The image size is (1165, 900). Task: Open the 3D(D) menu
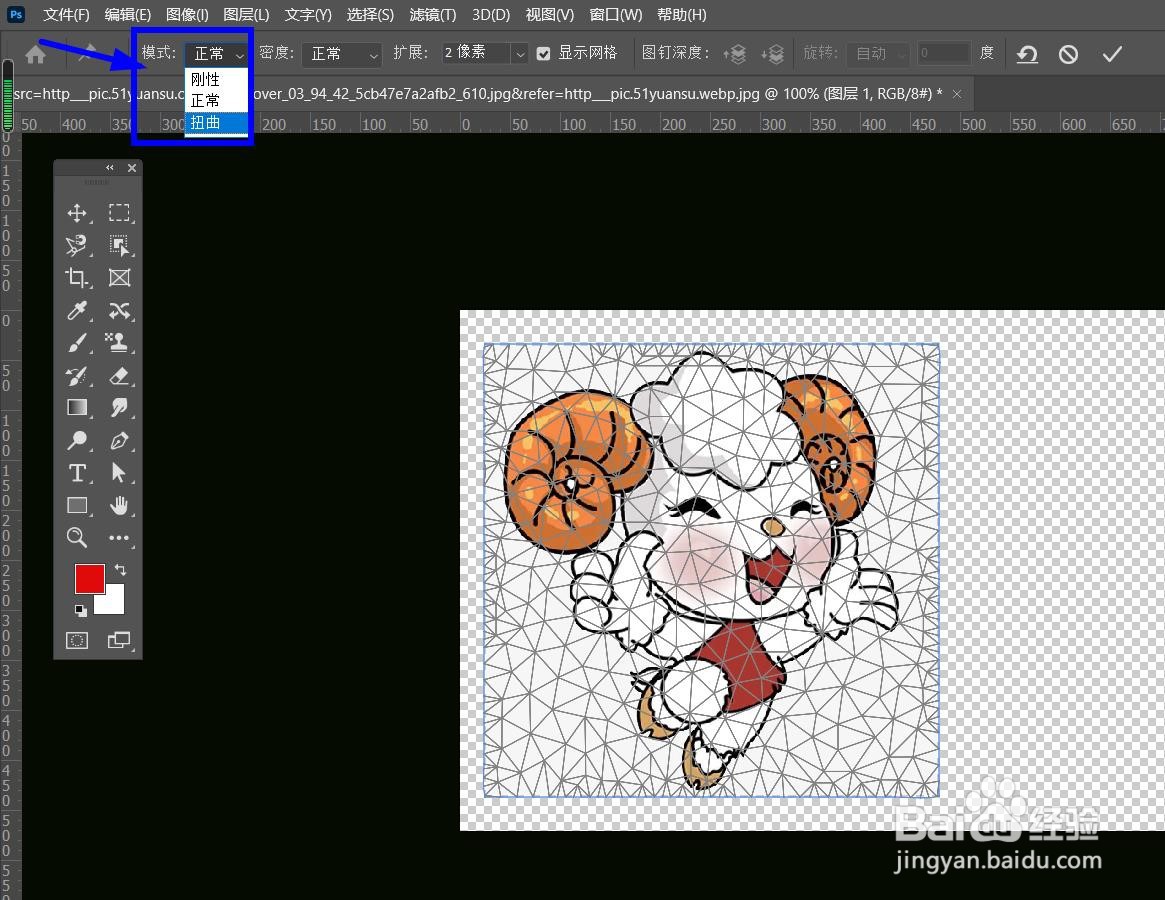[491, 15]
